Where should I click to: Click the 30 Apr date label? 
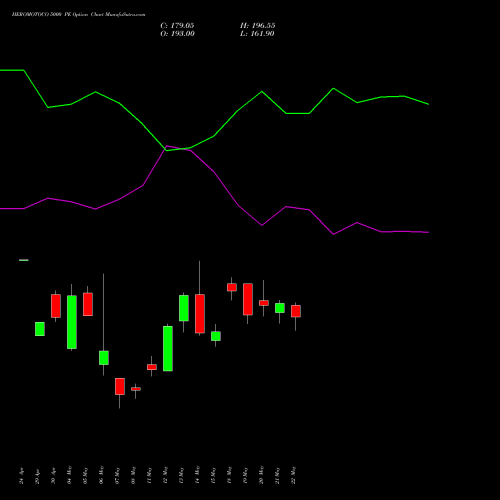pos(54,477)
